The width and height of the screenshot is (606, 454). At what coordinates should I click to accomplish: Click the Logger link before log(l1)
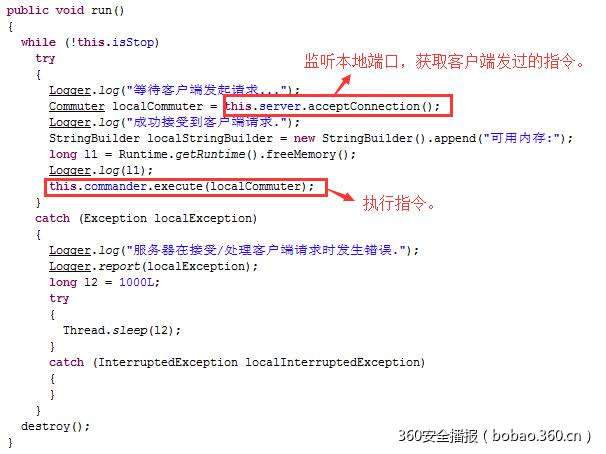[70, 170]
